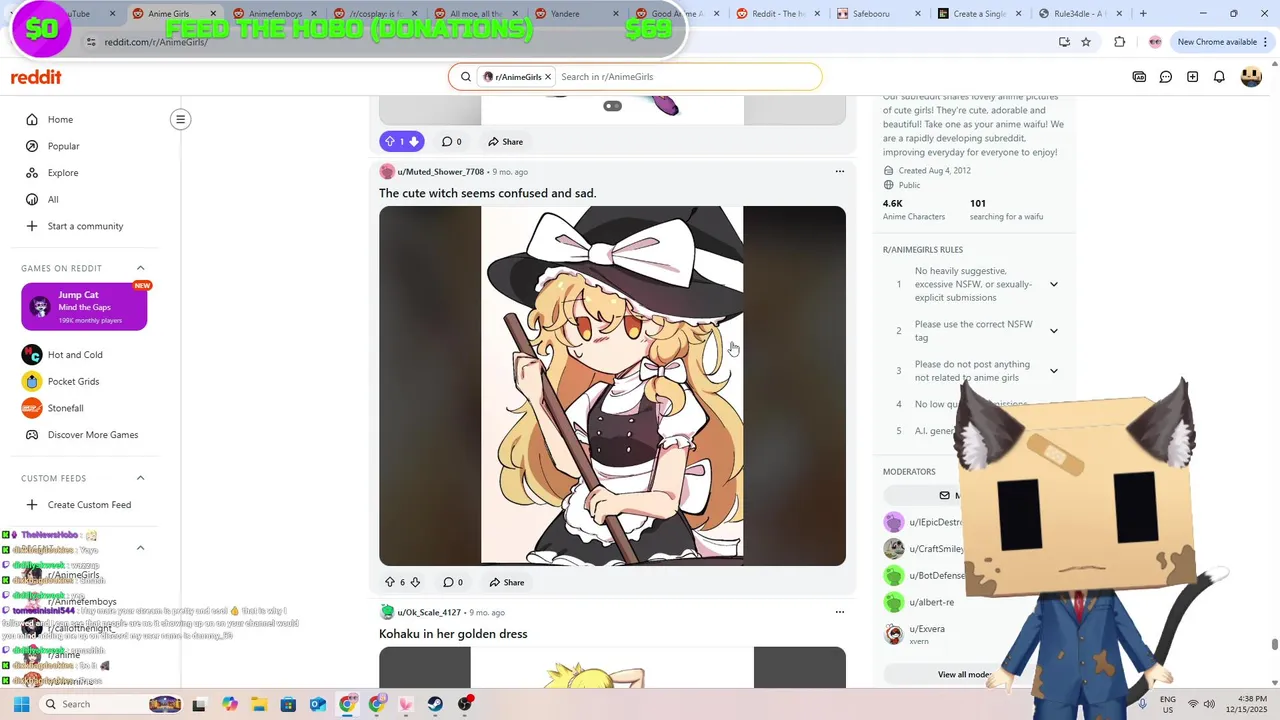Switch to the Create a Single browser tab
Viewport: 1280px width, 720px height.
[x=979, y=14]
